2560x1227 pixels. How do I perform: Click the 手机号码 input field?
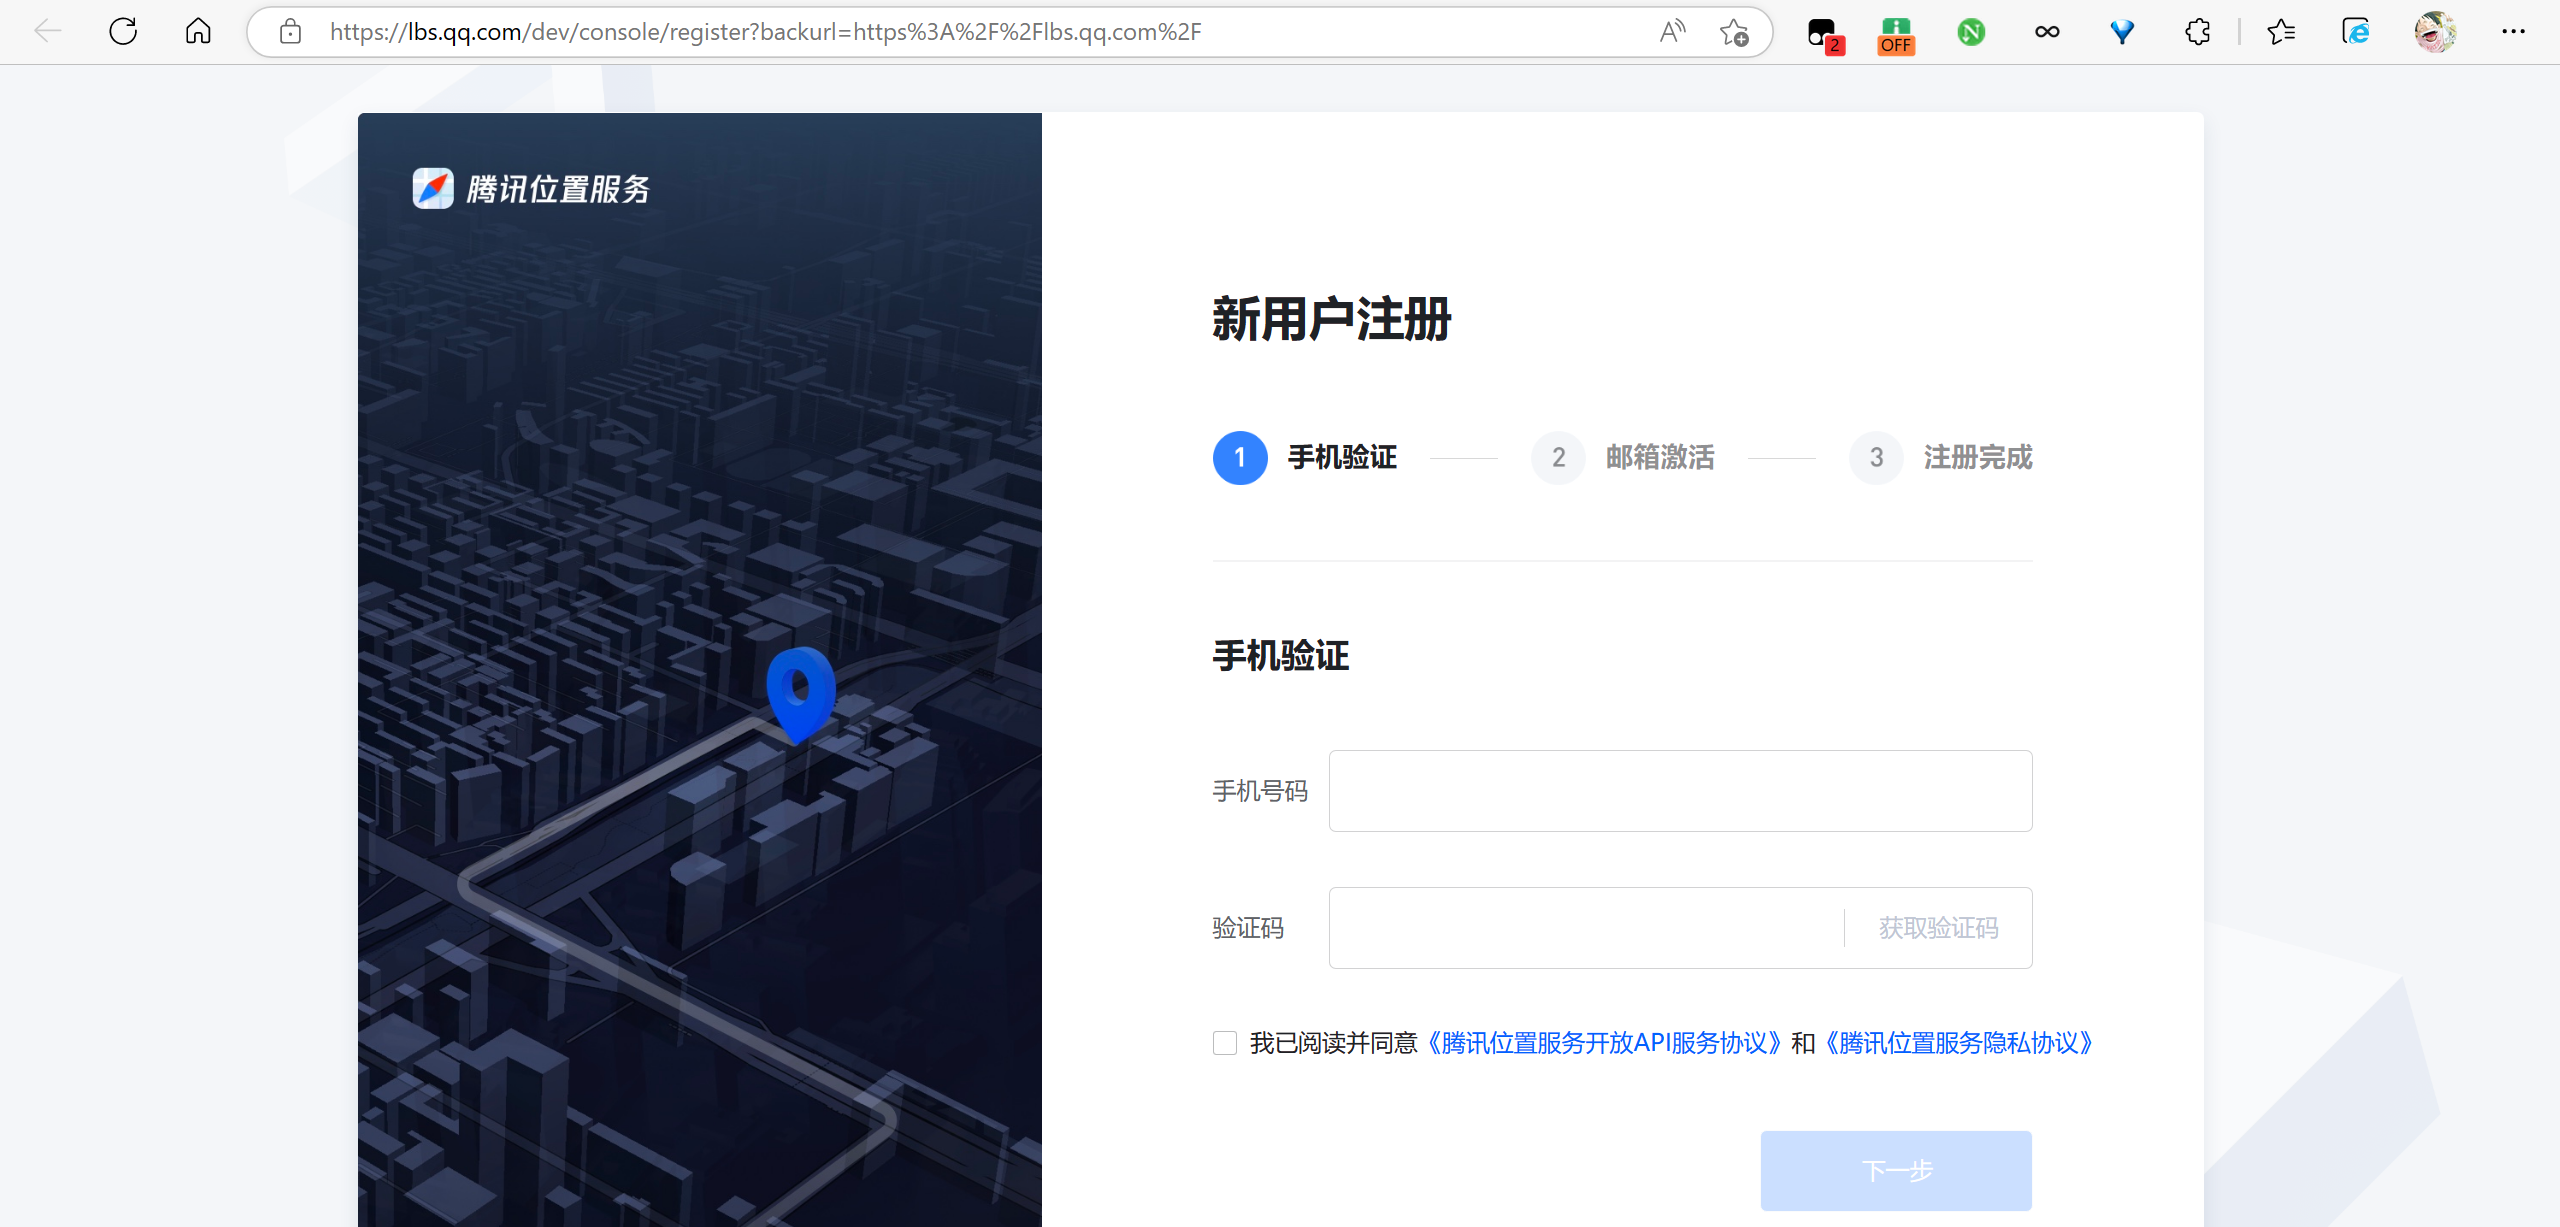[1679, 790]
